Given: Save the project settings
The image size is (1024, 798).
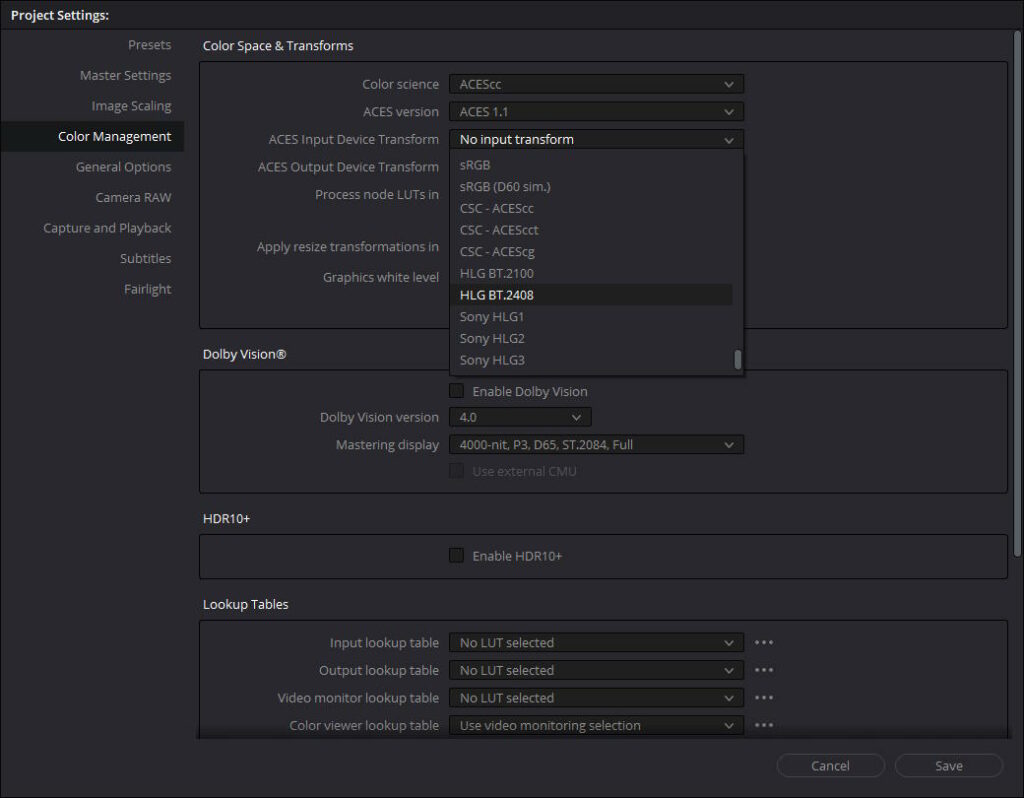Looking at the screenshot, I should [x=947, y=765].
